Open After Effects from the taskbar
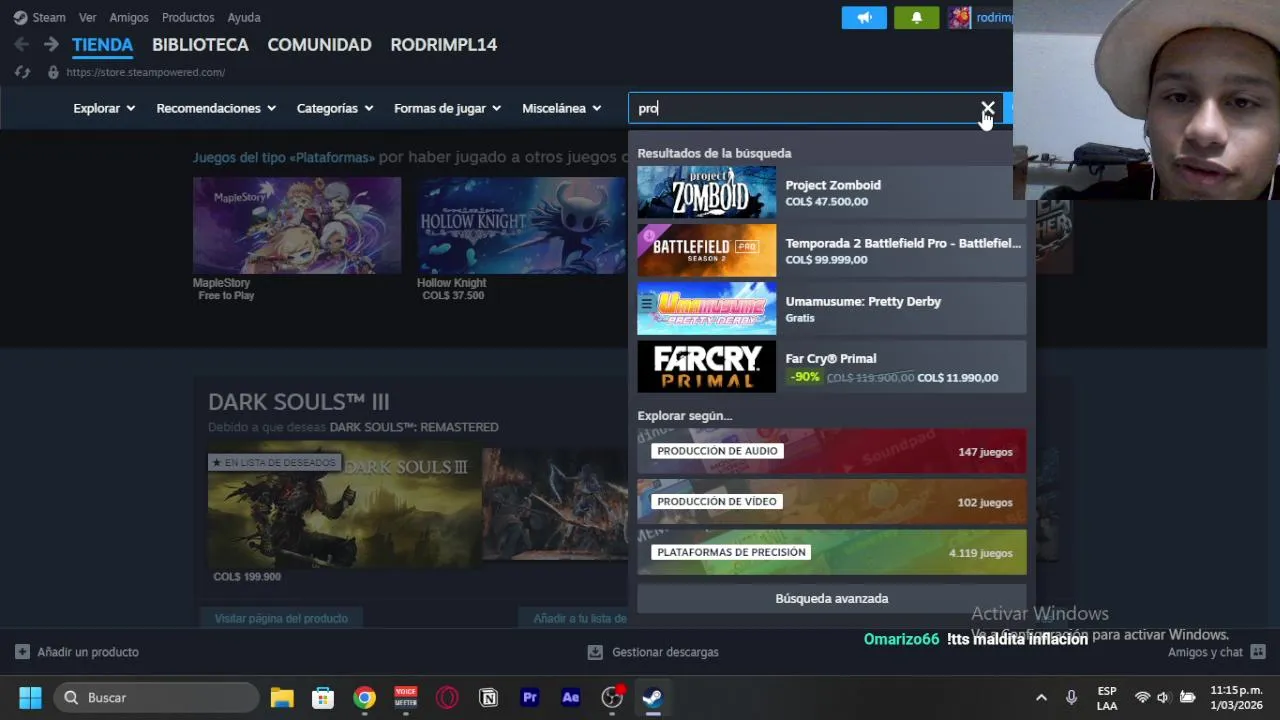1280x720 pixels. tap(571, 697)
